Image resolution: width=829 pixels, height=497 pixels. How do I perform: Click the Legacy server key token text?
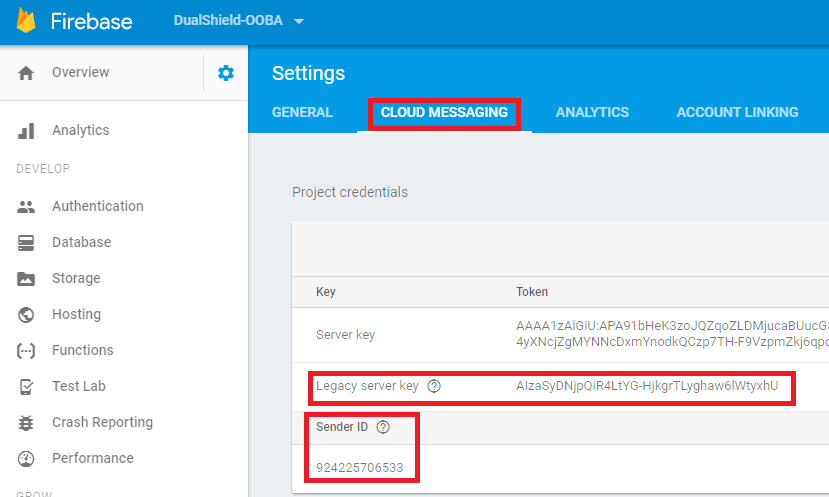(647, 386)
